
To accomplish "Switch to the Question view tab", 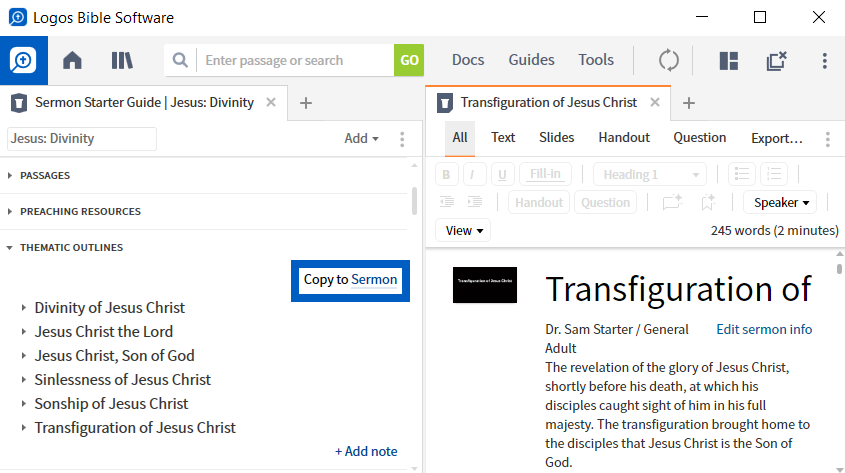I will click(x=699, y=138).
